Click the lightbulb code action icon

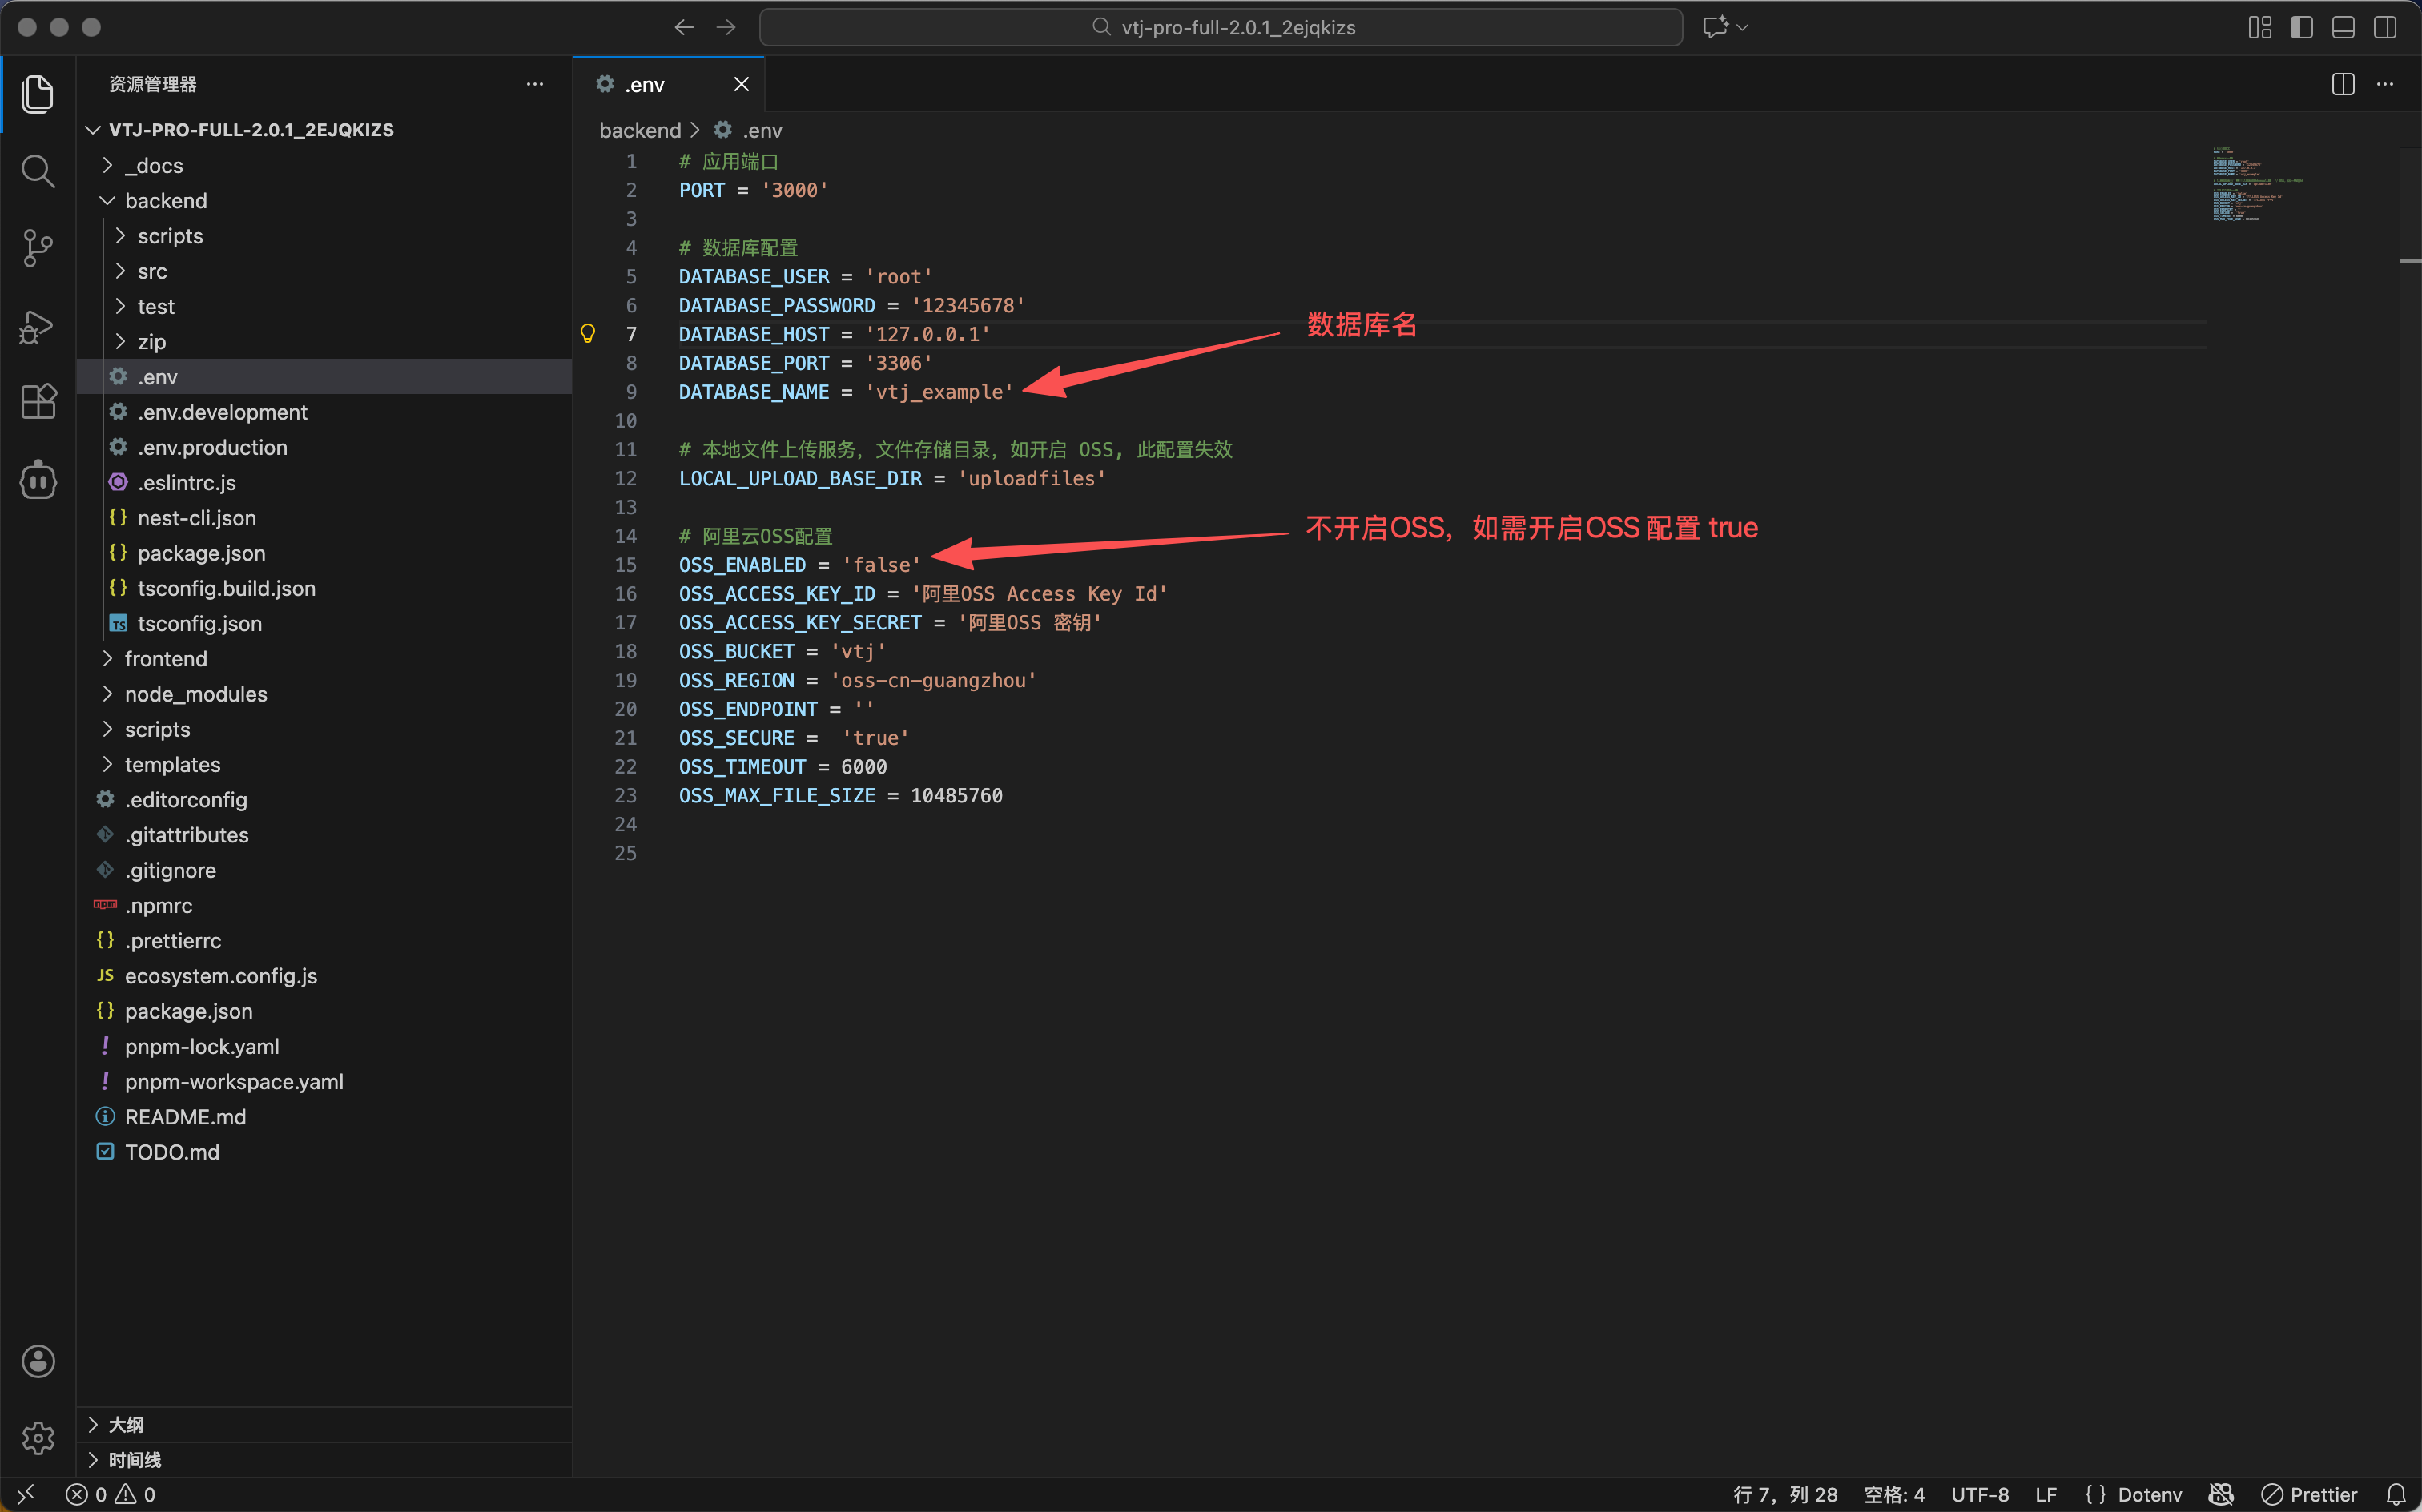(x=588, y=334)
